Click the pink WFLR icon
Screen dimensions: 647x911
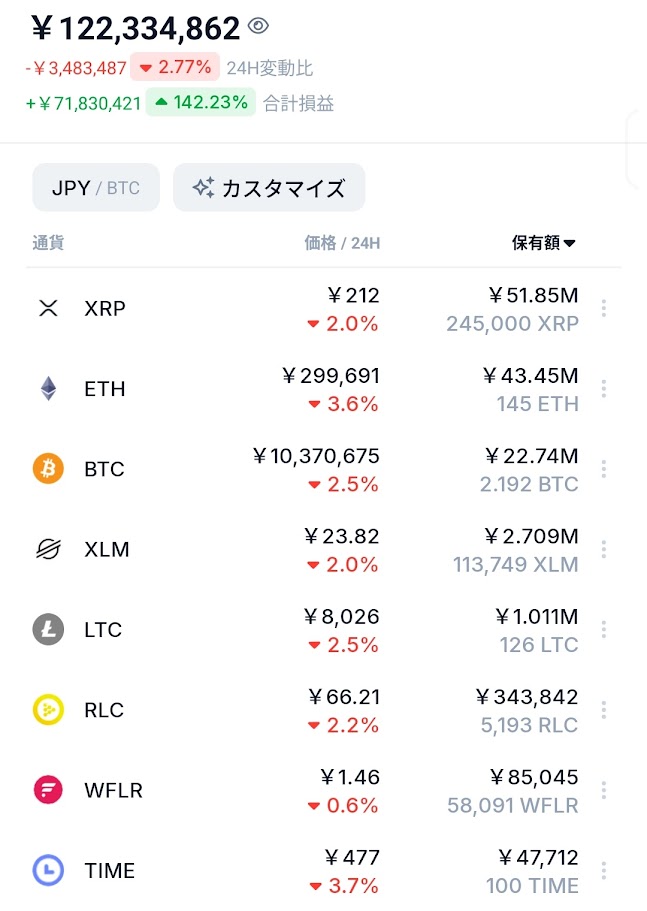pos(48,790)
